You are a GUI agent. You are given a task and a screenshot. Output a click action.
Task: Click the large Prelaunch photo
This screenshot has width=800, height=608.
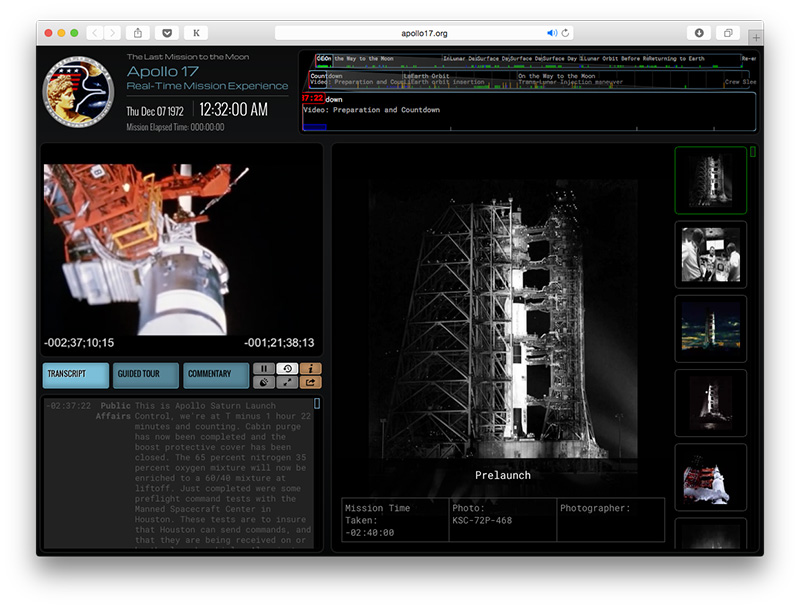(x=503, y=319)
